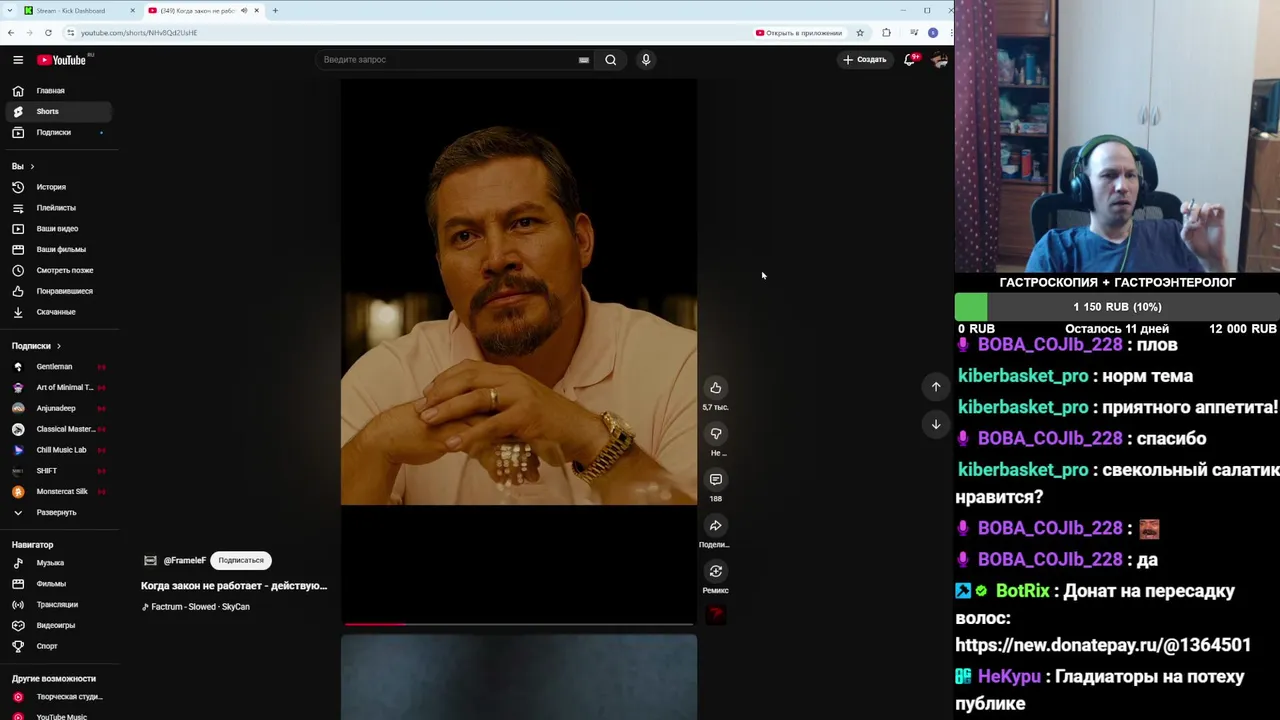Screen dimensions: 1280x720
Task: Open the YouTube hamburger guide menu
Action: [18, 60]
